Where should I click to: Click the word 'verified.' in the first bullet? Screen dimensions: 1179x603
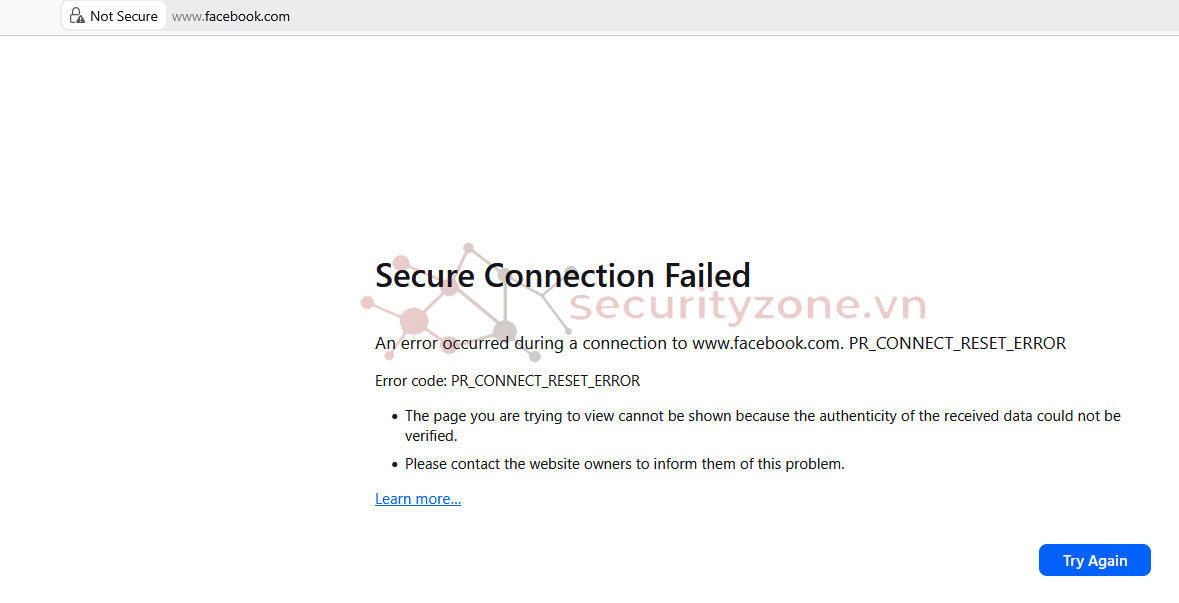coord(431,436)
